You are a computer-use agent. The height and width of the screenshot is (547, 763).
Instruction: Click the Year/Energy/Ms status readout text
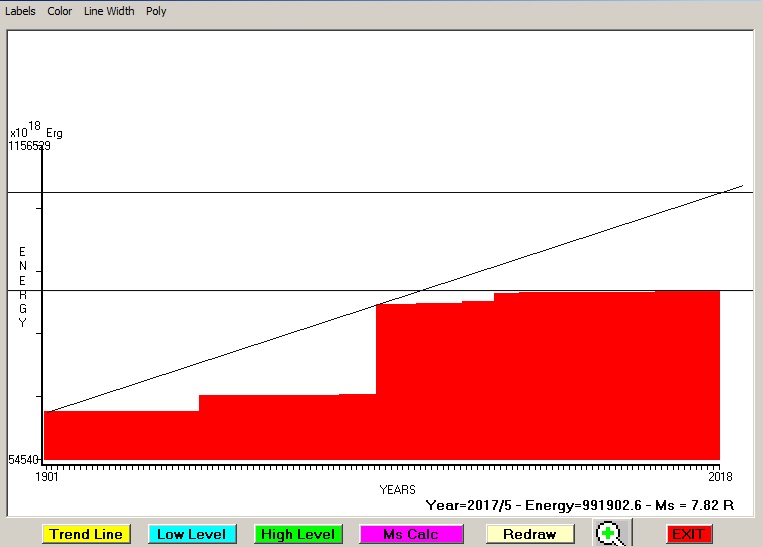[580, 506]
